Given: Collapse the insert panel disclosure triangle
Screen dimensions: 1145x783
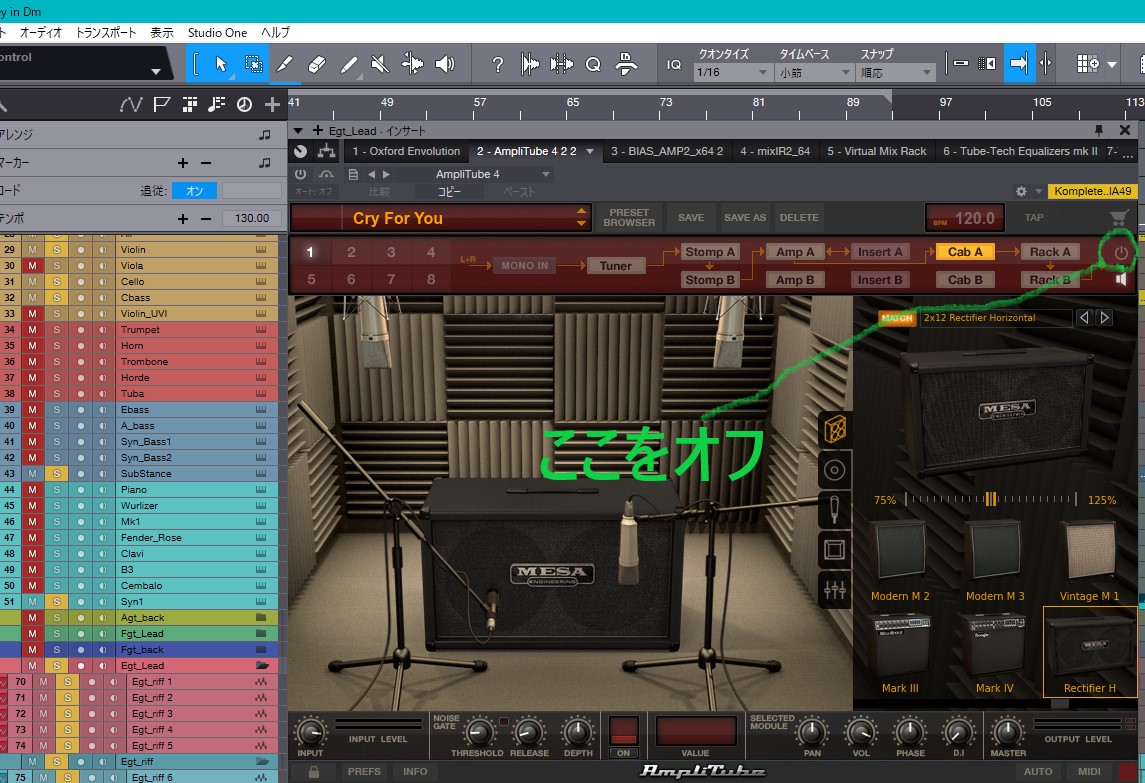Looking at the screenshot, I should point(297,131).
